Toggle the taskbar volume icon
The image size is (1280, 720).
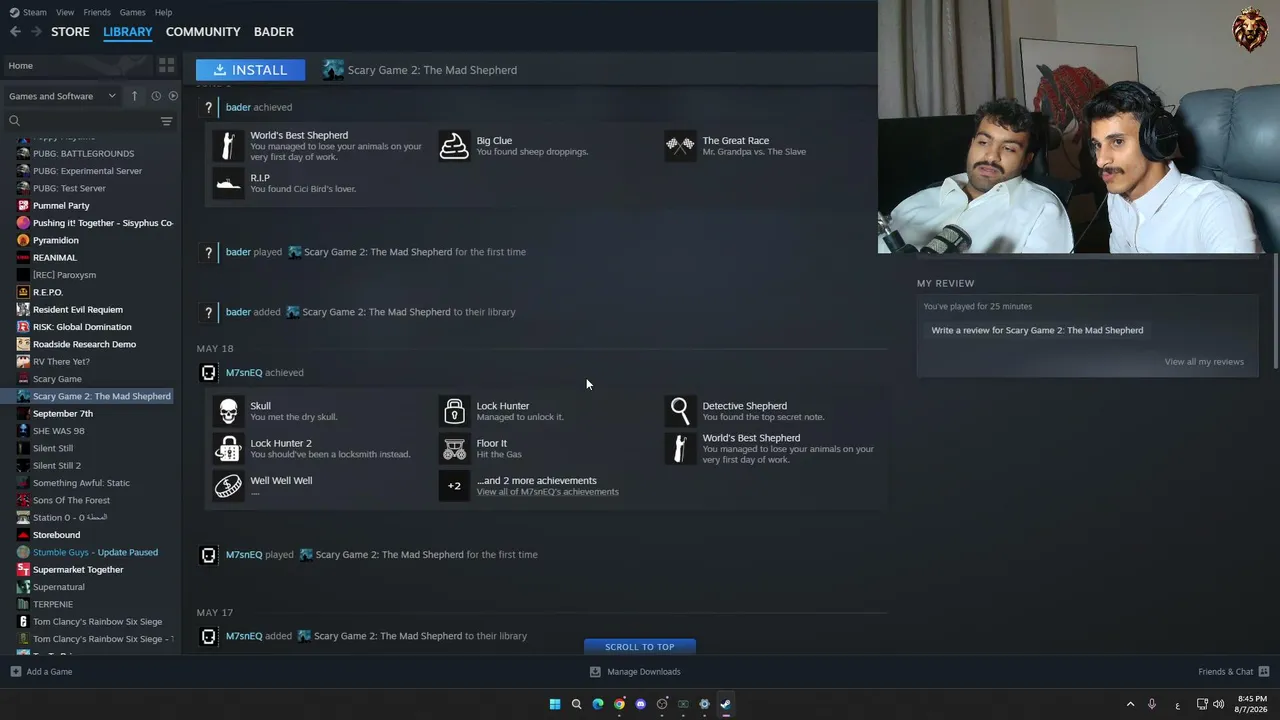click(1218, 704)
